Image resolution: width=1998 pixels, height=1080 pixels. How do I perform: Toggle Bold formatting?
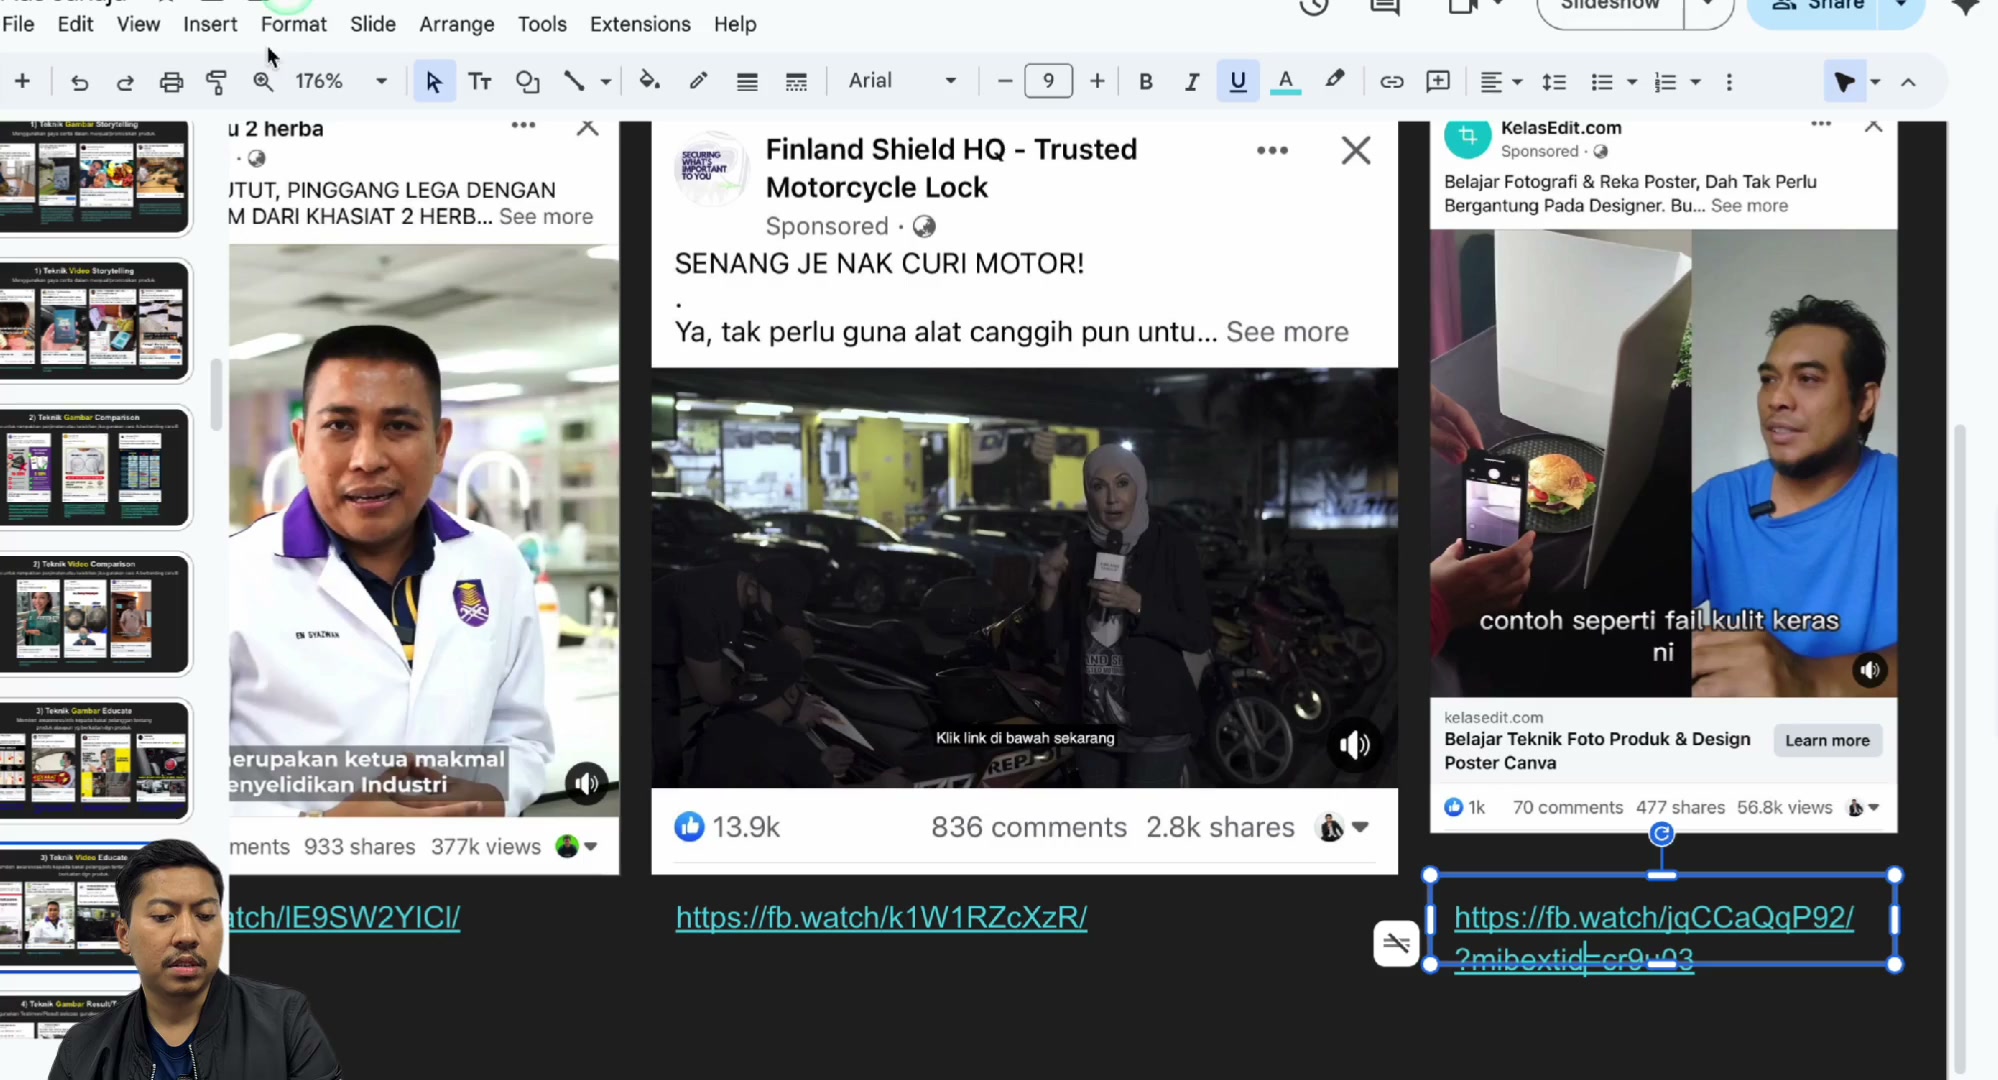(x=1146, y=82)
